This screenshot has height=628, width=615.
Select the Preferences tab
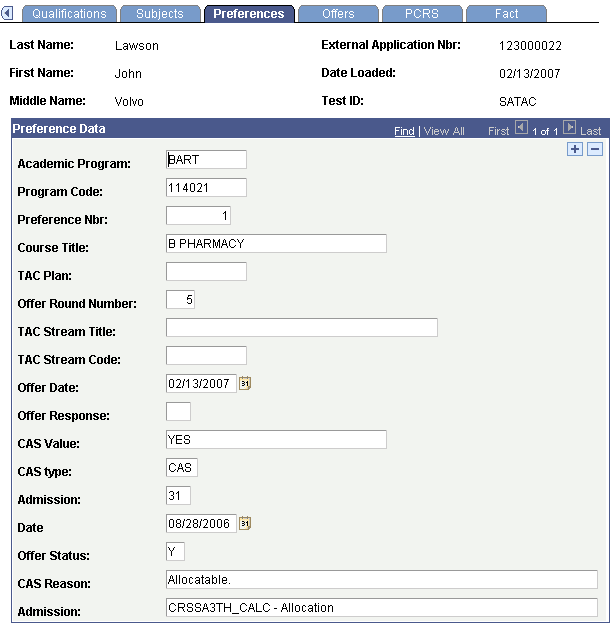pos(249,14)
